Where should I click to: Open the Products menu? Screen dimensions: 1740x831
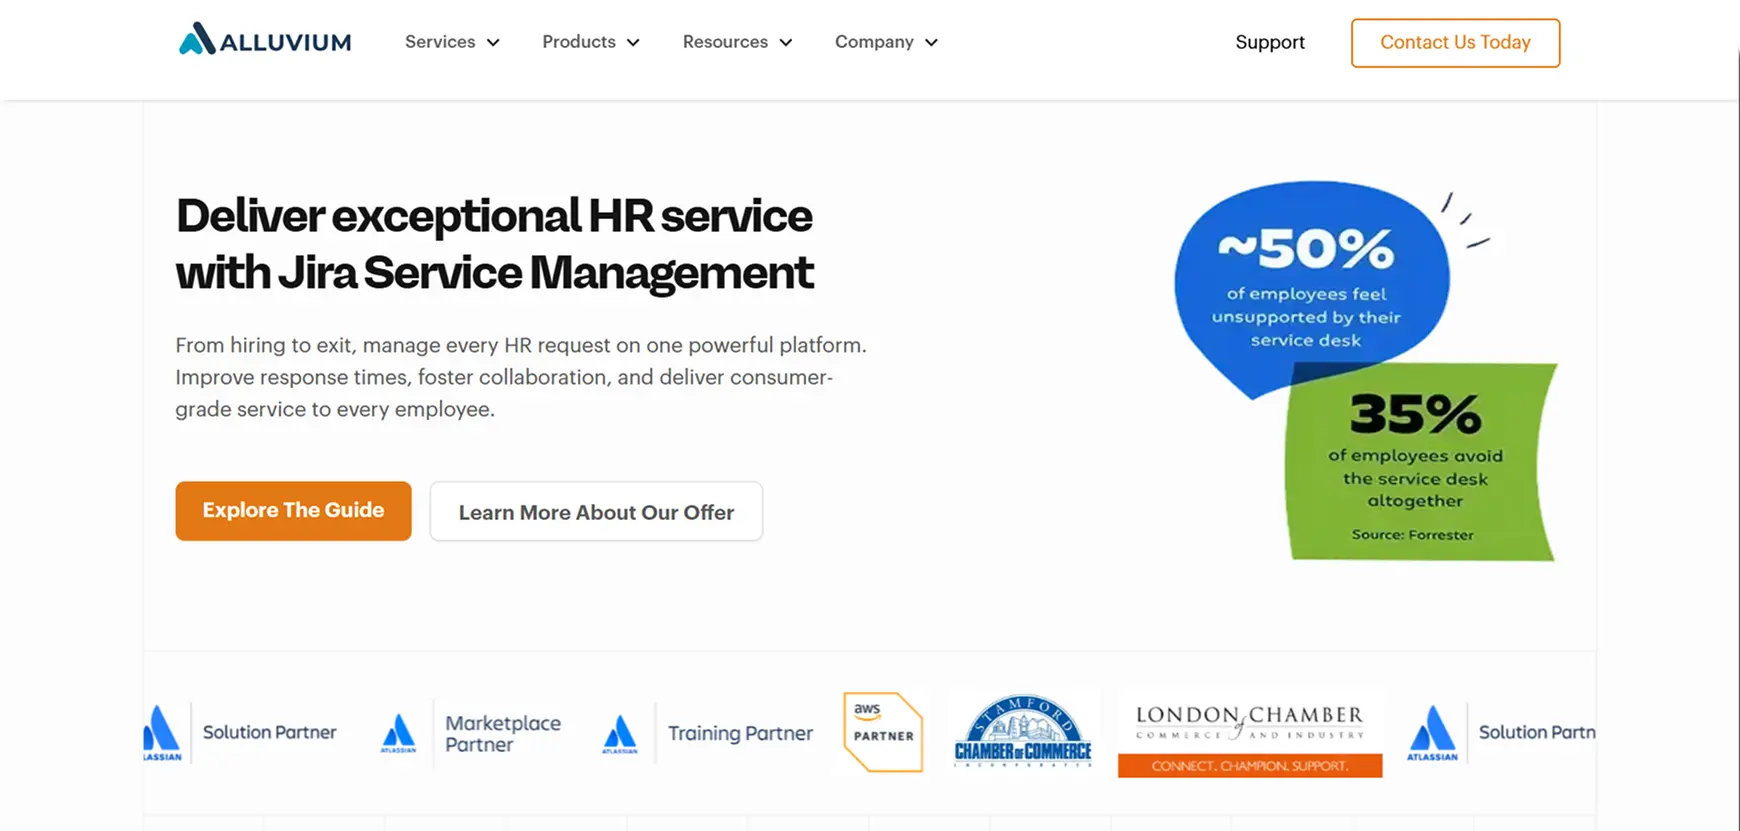(x=591, y=42)
